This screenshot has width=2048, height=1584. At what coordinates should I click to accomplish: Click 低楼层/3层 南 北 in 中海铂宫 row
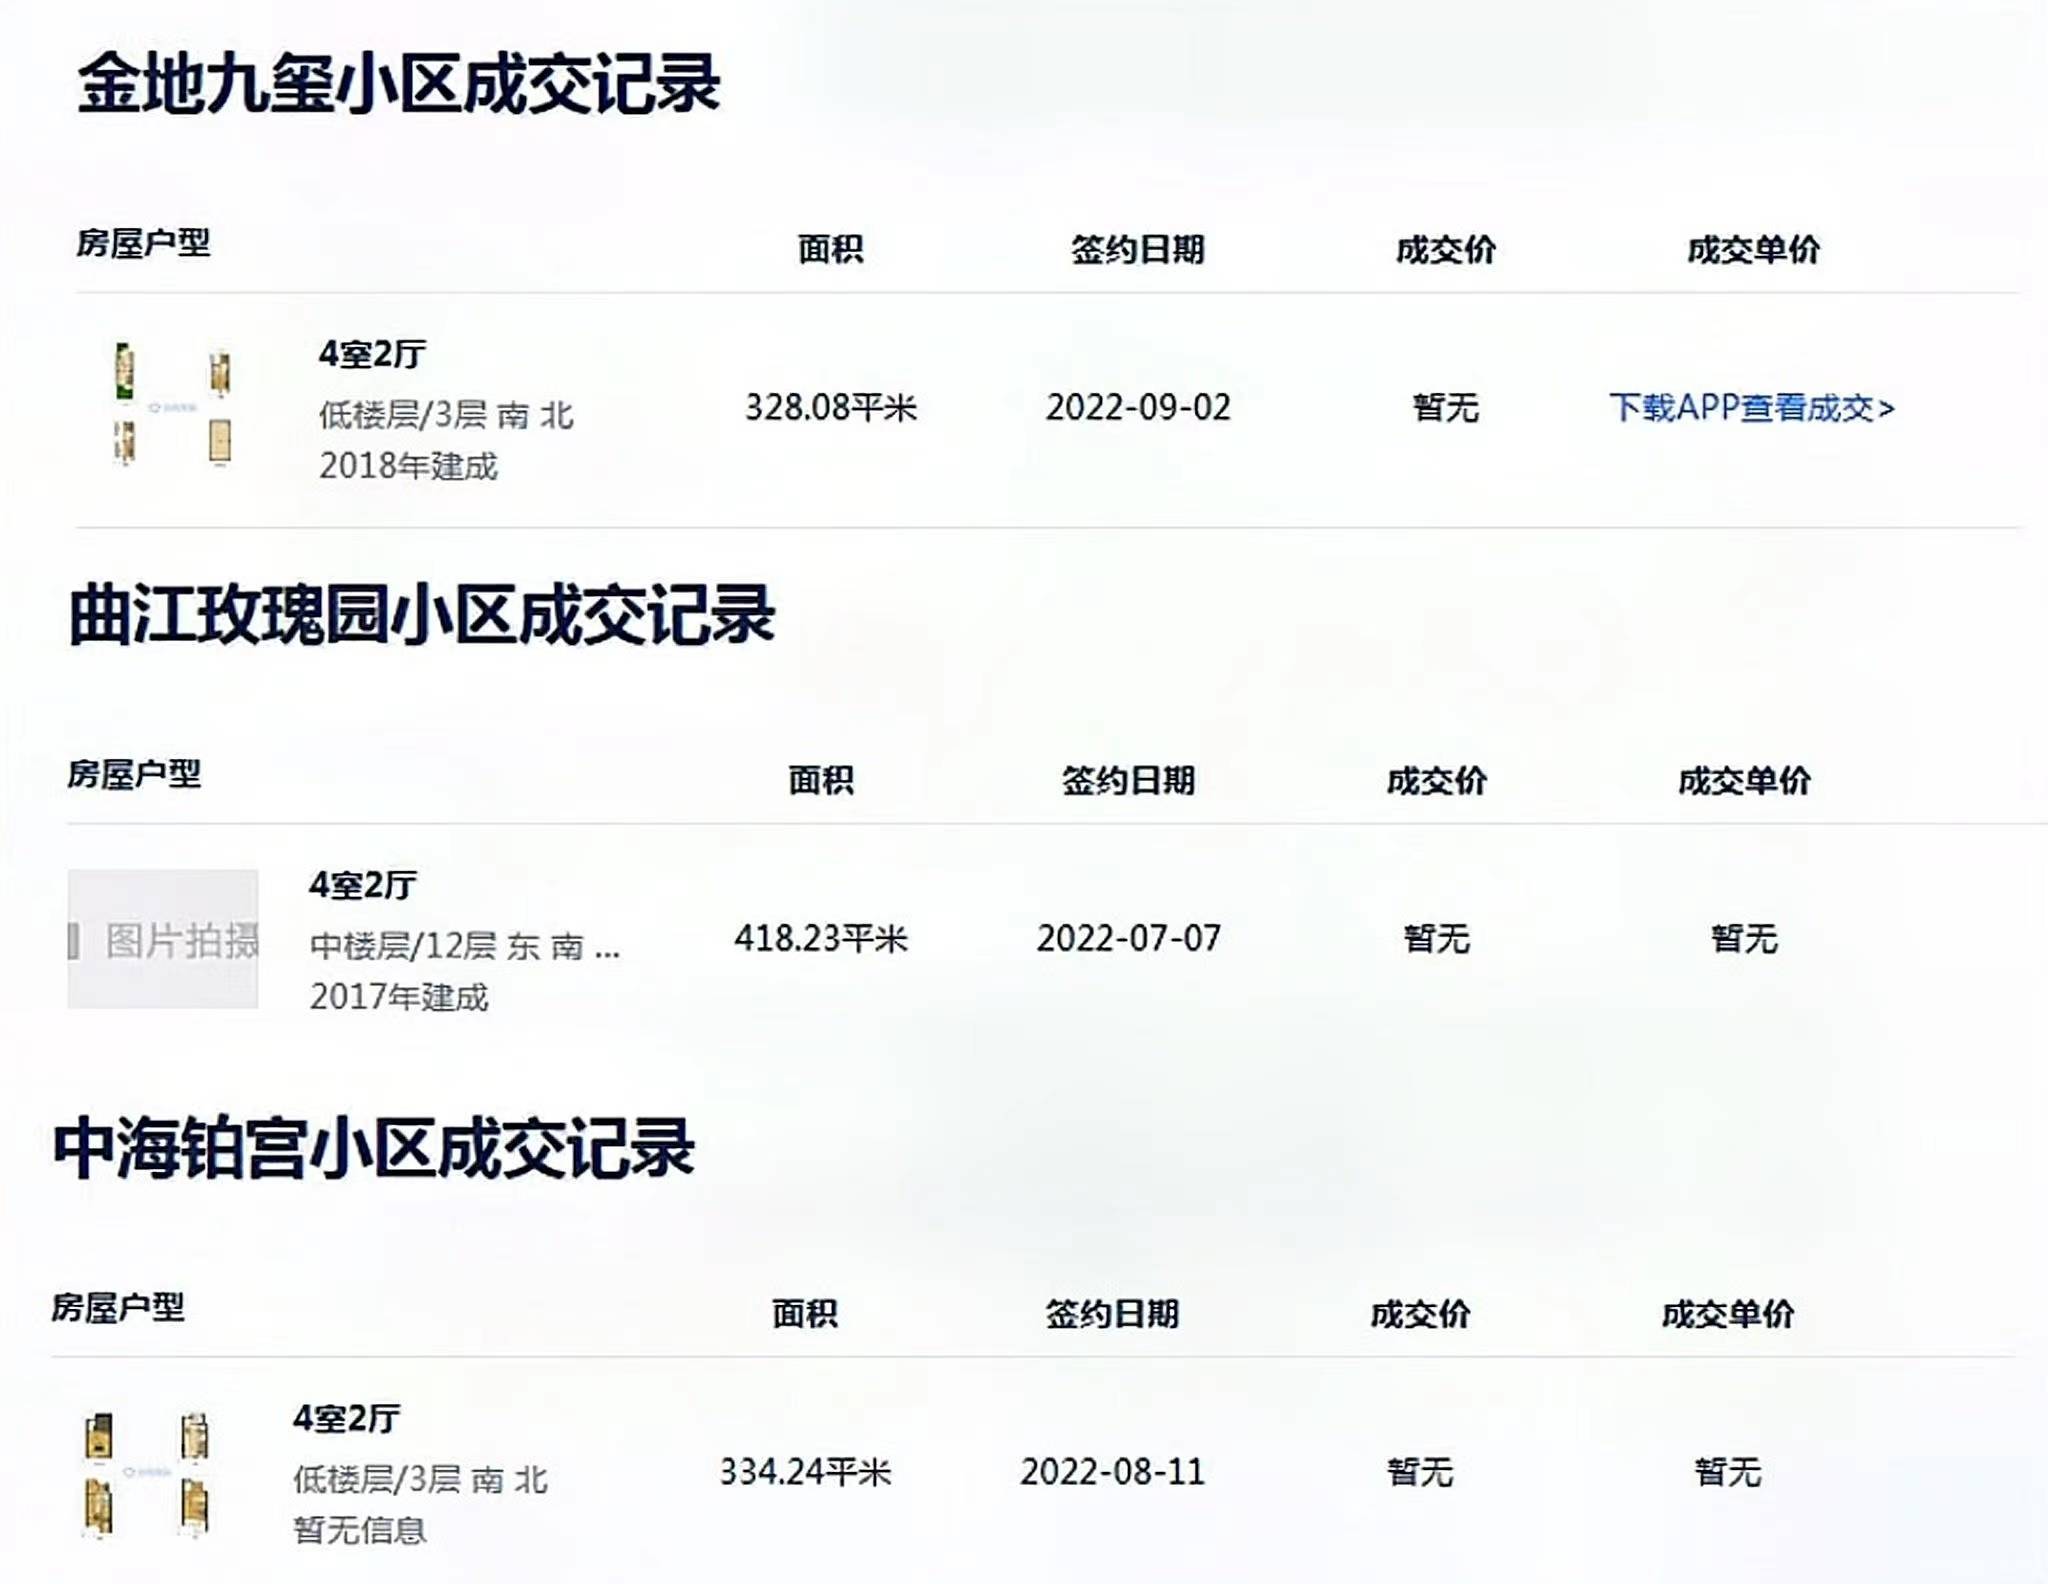420,1479
